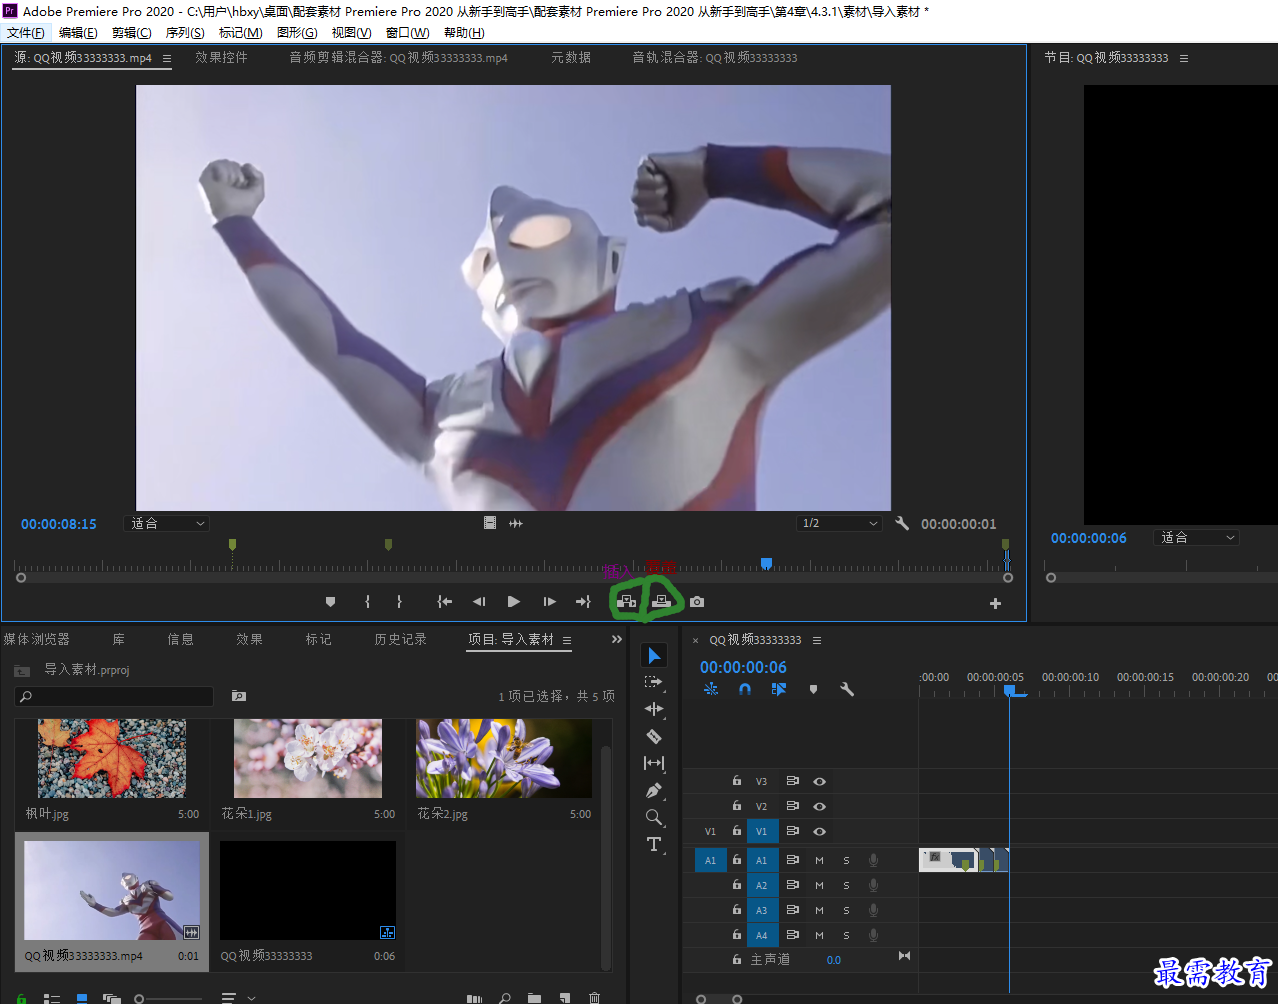Screen dimensions: 1278x1004
Task: Select the Pen tool
Action: pos(654,790)
